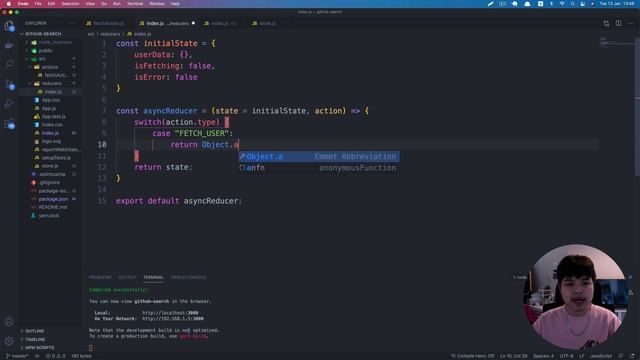
Task: Click the line and column indicator in status bar
Action: click(x=513, y=356)
